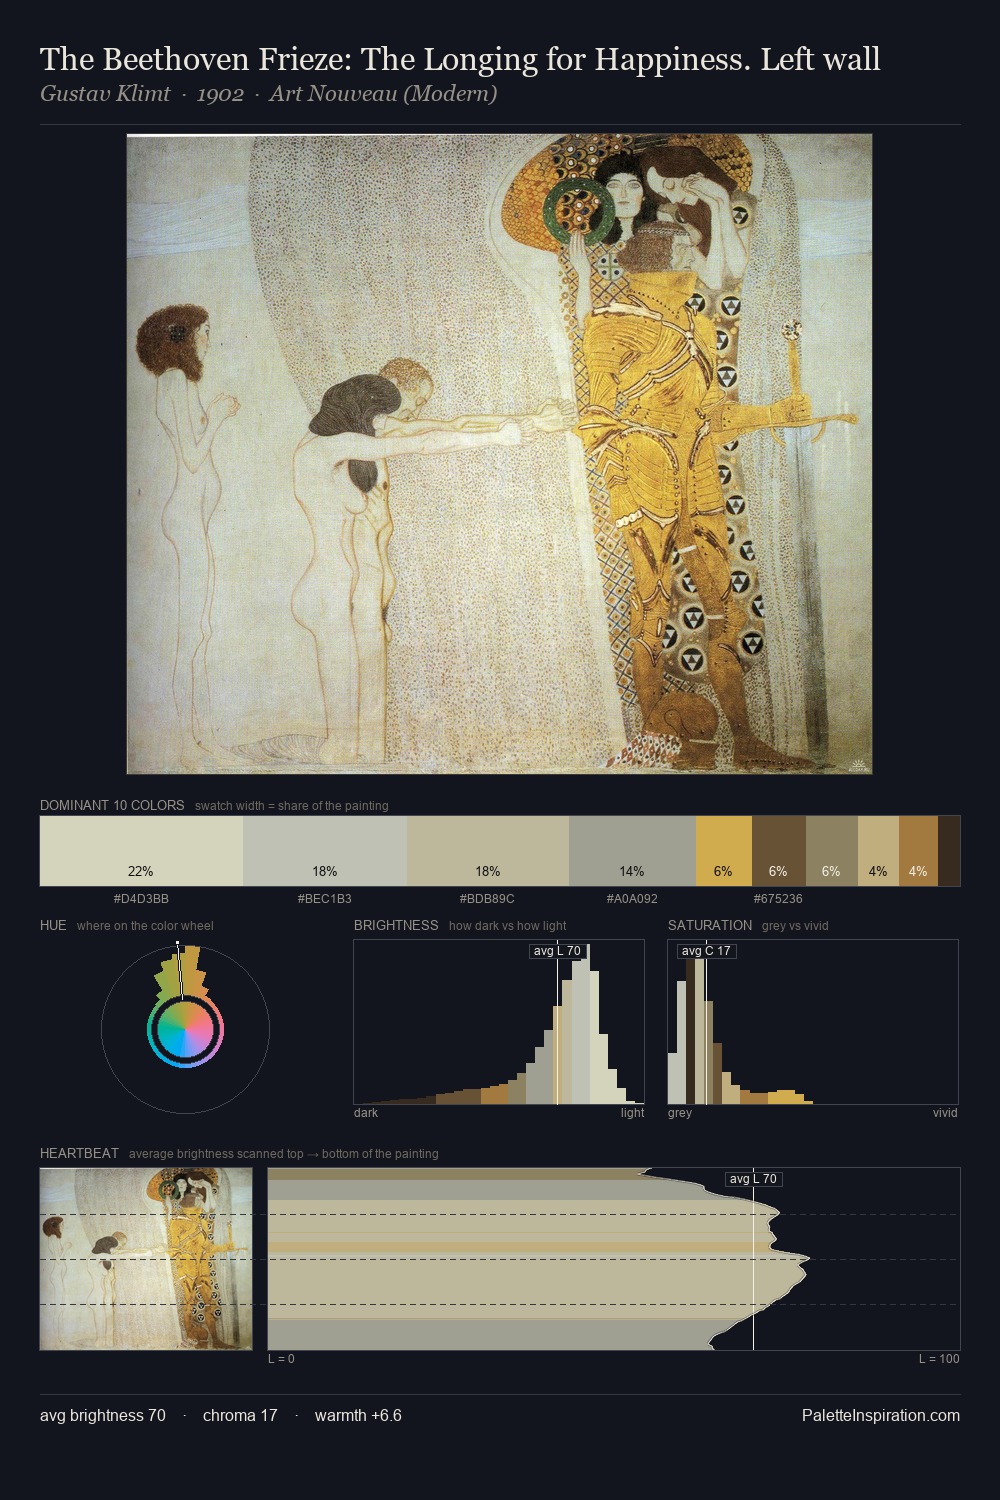Viewport: 1000px width, 1500px height.
Task: Open the main Beethoven Frieze painting image
Action: coord(500,454)
